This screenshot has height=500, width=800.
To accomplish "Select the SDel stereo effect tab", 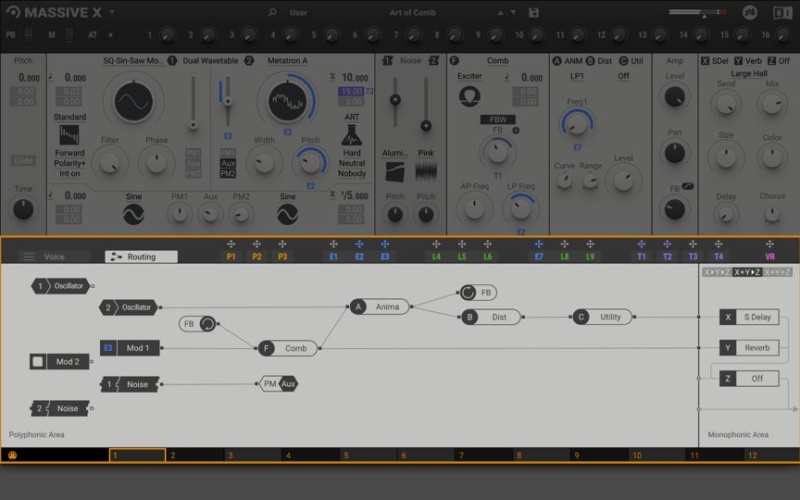I will pos(715,61).
